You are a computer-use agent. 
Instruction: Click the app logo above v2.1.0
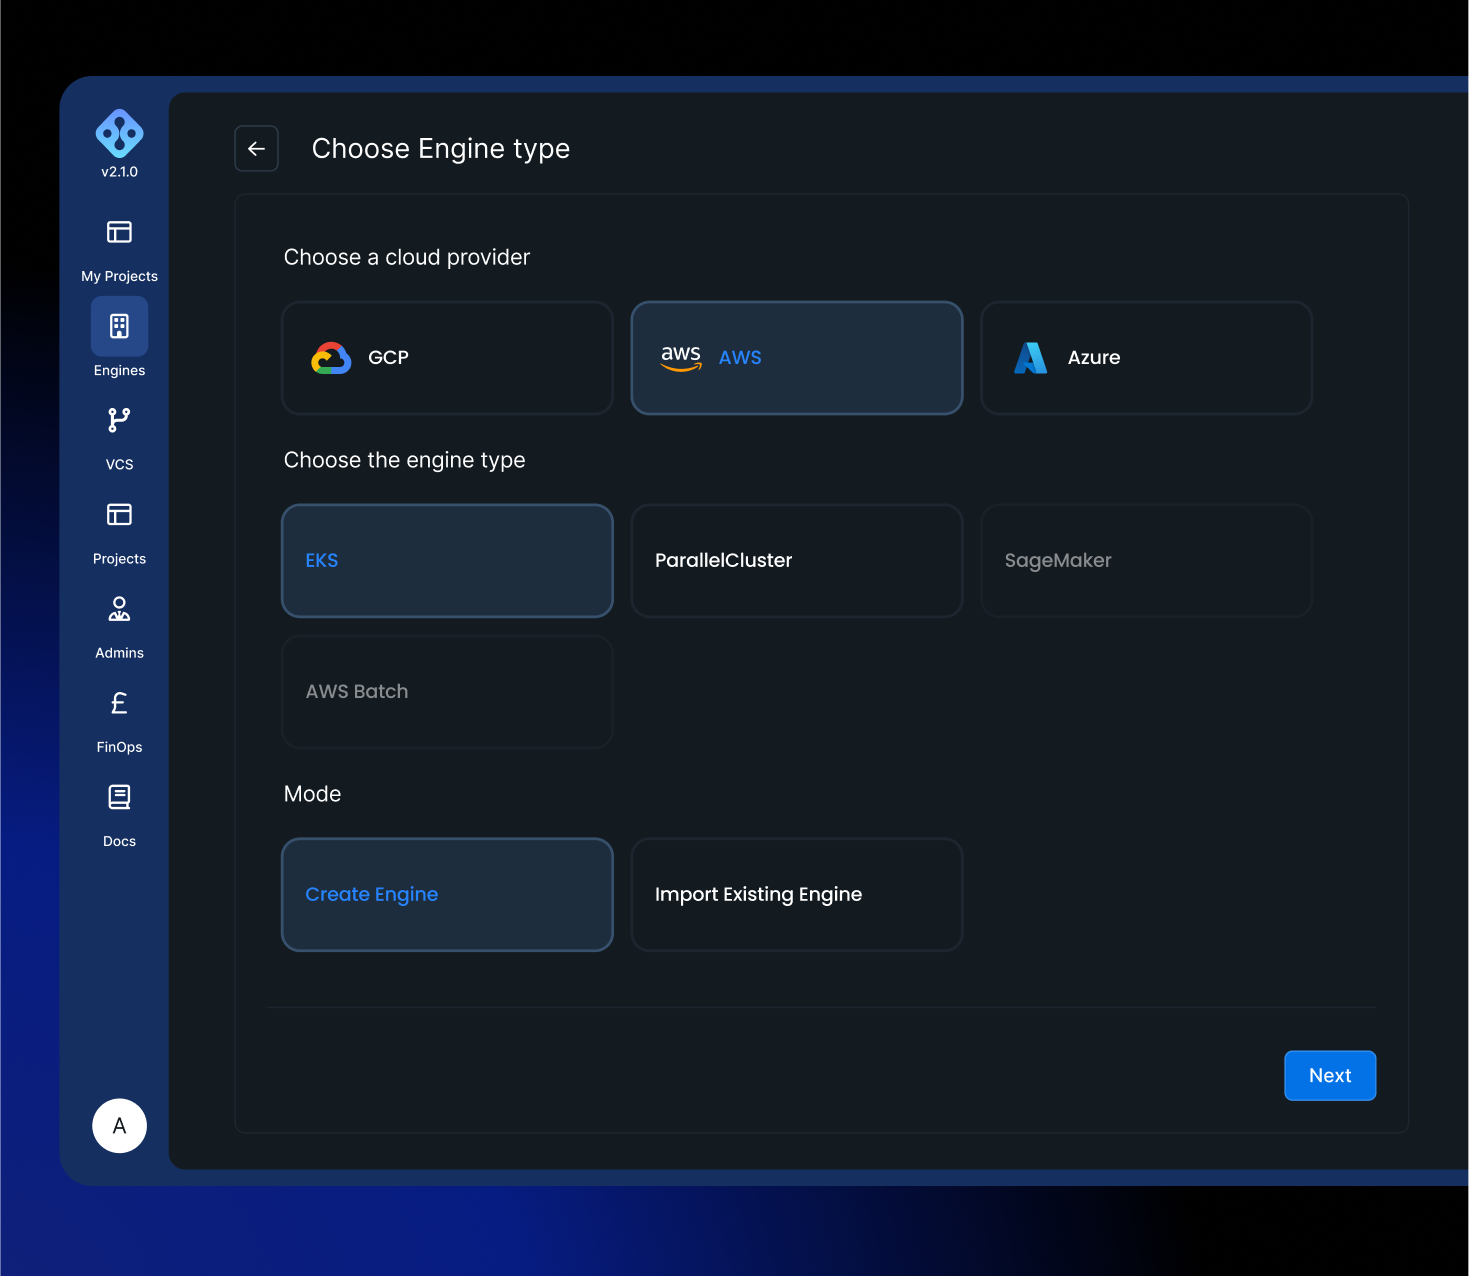pyautogui.click(x=119, y=133)
